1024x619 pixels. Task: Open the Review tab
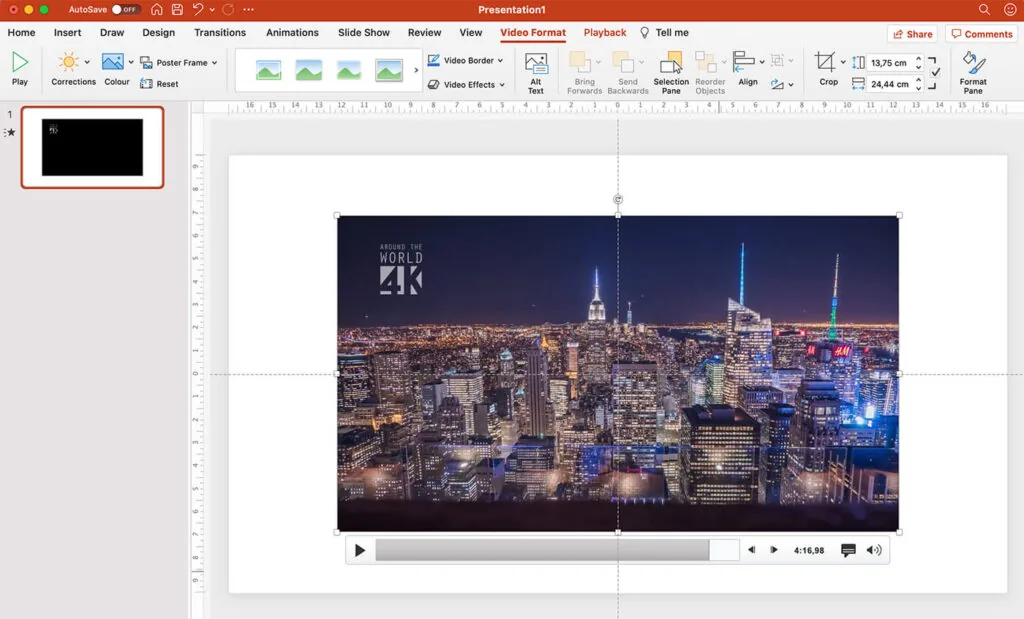coord(424,33)
